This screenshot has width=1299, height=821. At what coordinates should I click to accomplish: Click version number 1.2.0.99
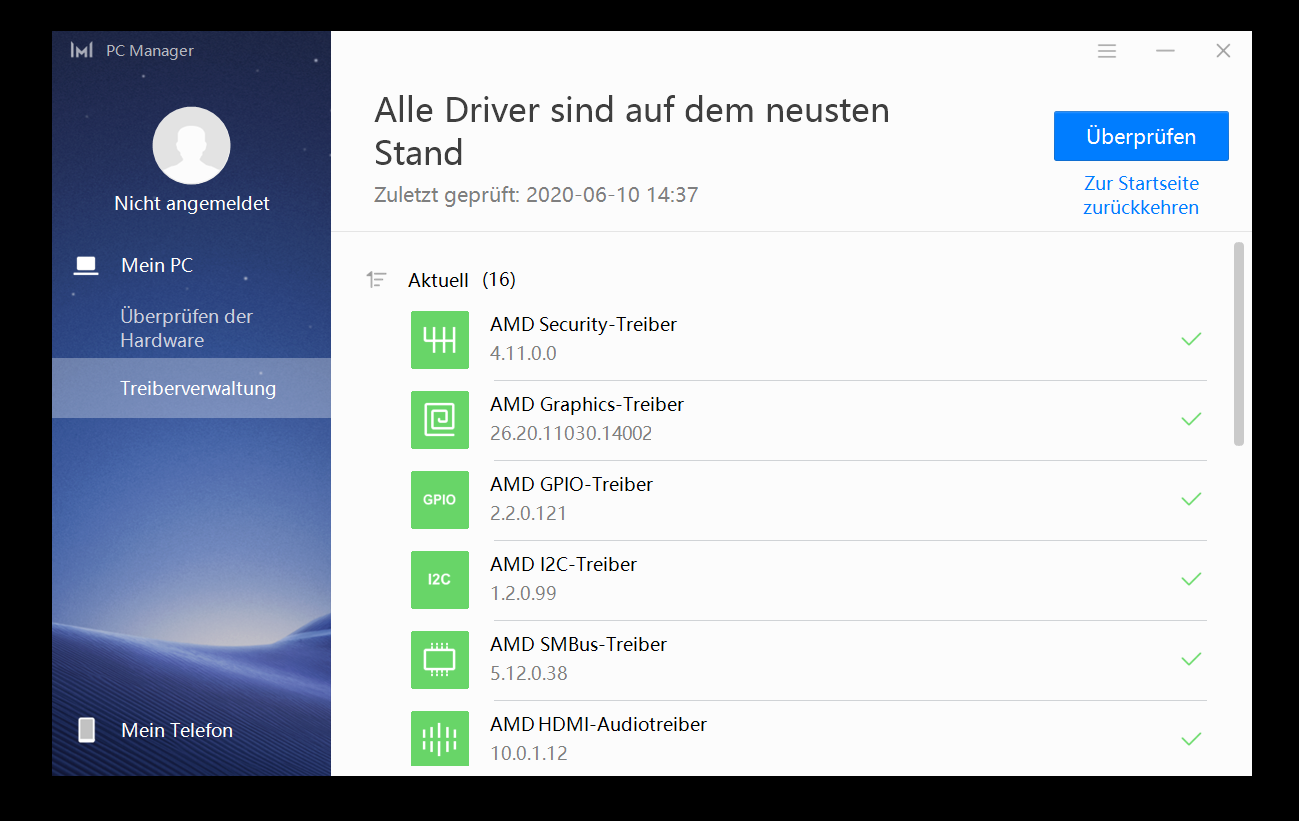(x=523, y=594)
